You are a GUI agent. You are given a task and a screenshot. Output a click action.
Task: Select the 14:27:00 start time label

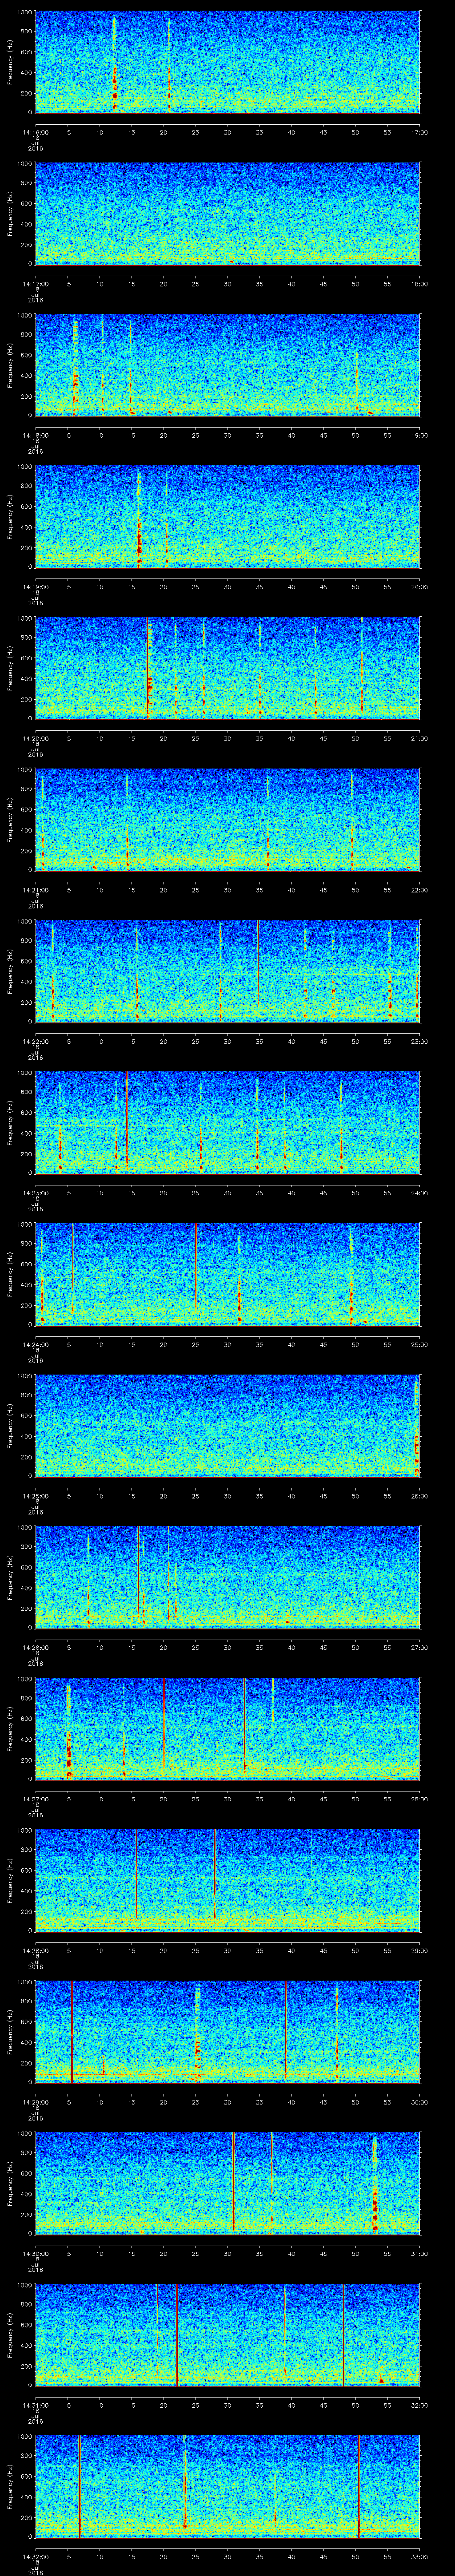click(35, 1799)
